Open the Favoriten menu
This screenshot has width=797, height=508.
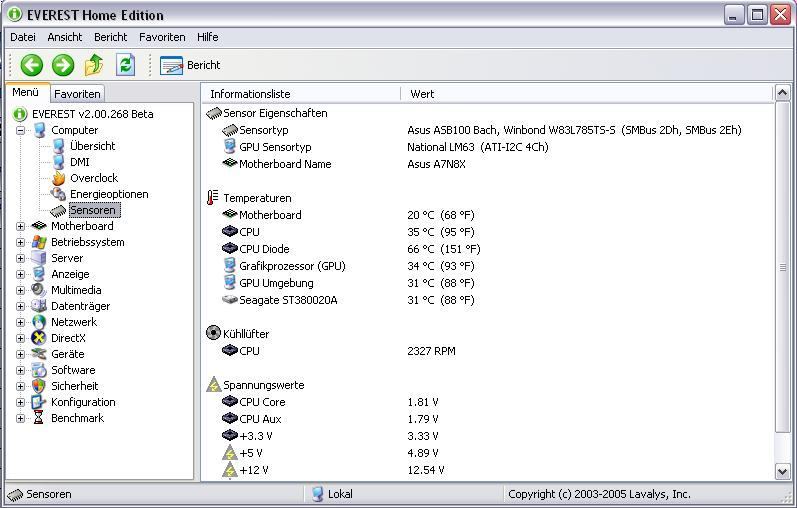pyautogui.click(x=162, y=37)
